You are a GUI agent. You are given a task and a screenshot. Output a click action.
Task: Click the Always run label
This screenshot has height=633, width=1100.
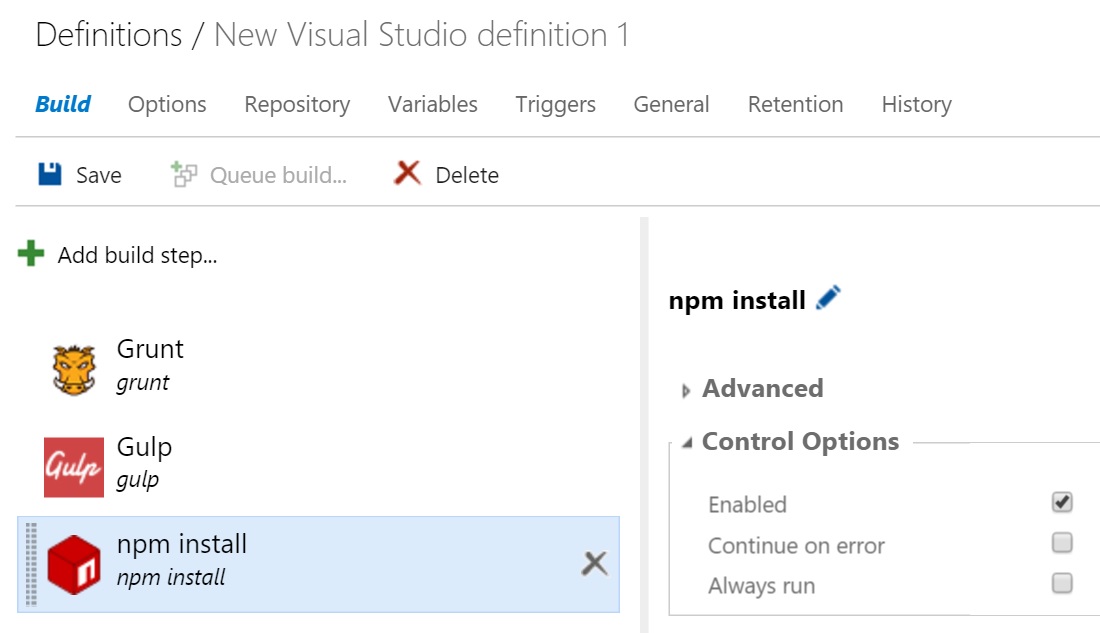tap(762, 585)
